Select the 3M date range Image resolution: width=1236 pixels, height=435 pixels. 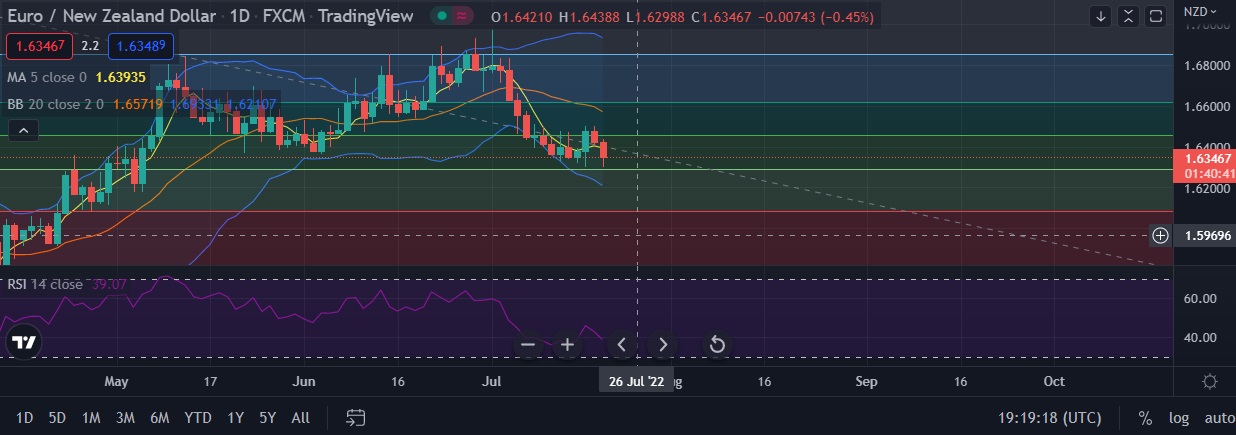pos(125,417)
